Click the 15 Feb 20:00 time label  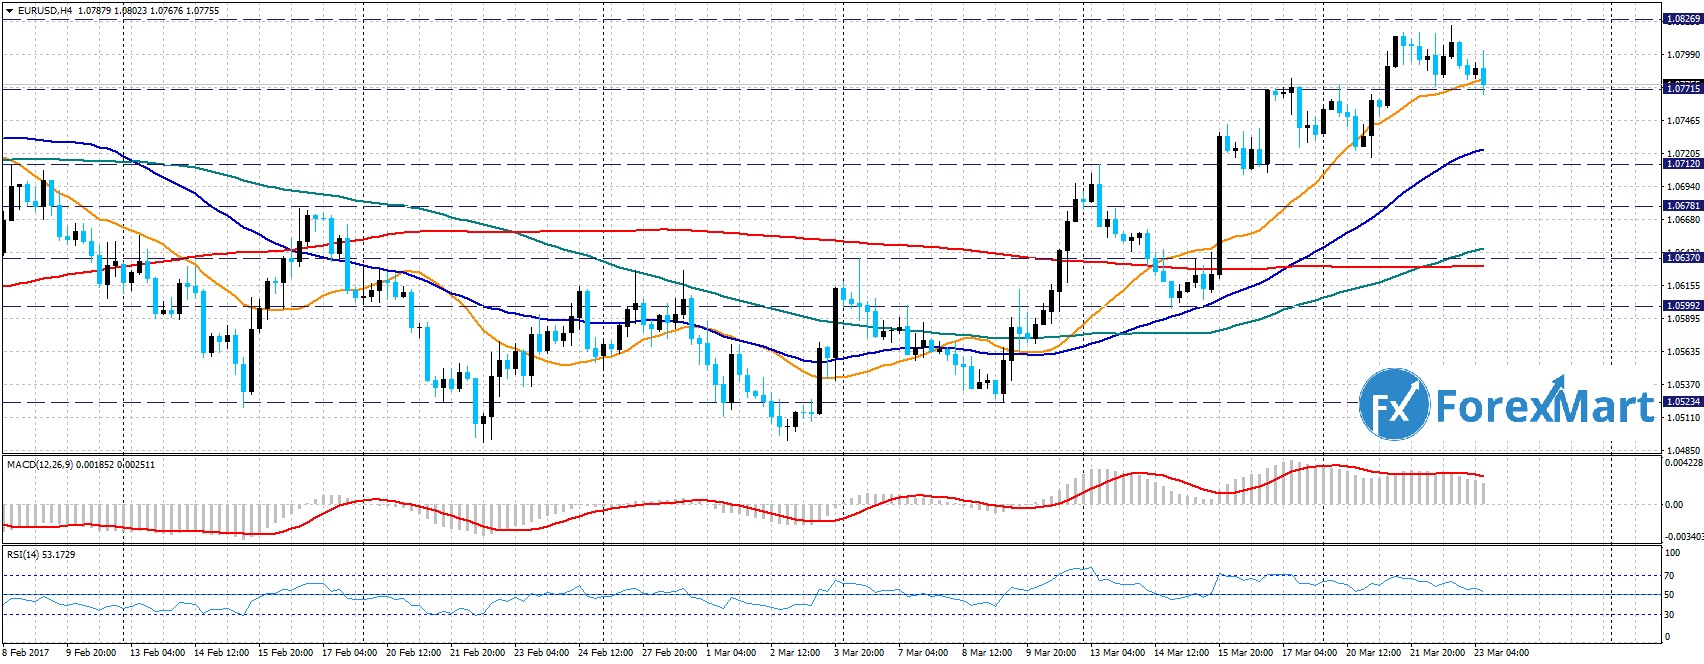(286, 653)
